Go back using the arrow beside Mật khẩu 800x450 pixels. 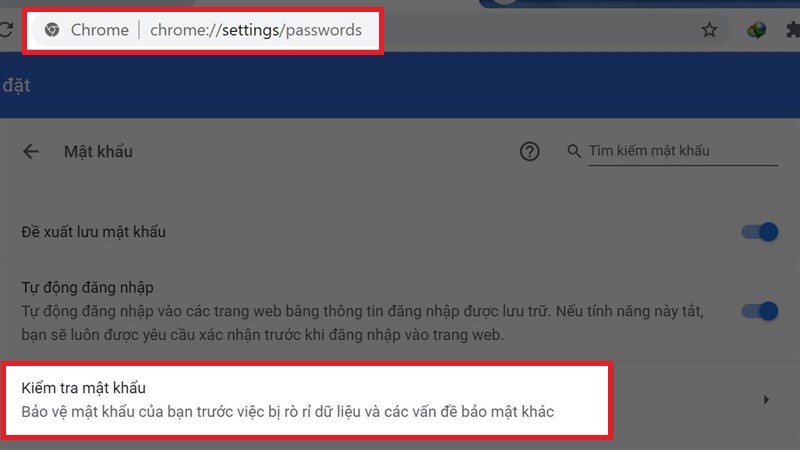click(x=31, y=152)
